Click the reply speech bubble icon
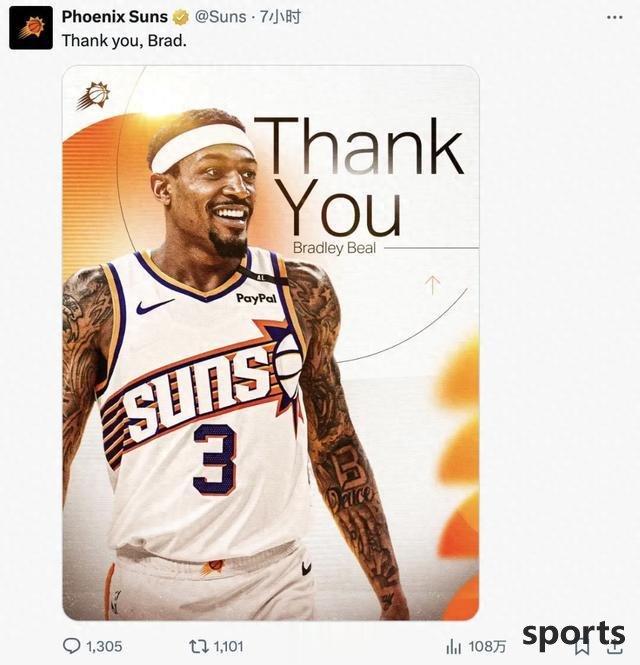640x665 pixels. (71, 646)
